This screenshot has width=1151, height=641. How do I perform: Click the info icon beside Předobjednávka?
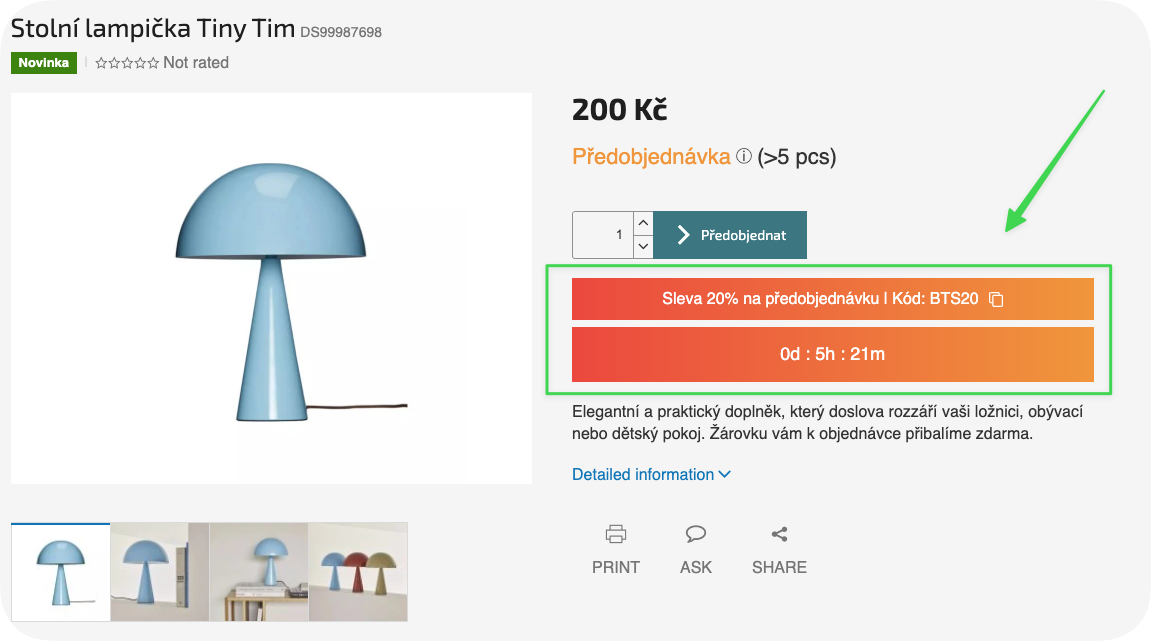click(744, 157)
